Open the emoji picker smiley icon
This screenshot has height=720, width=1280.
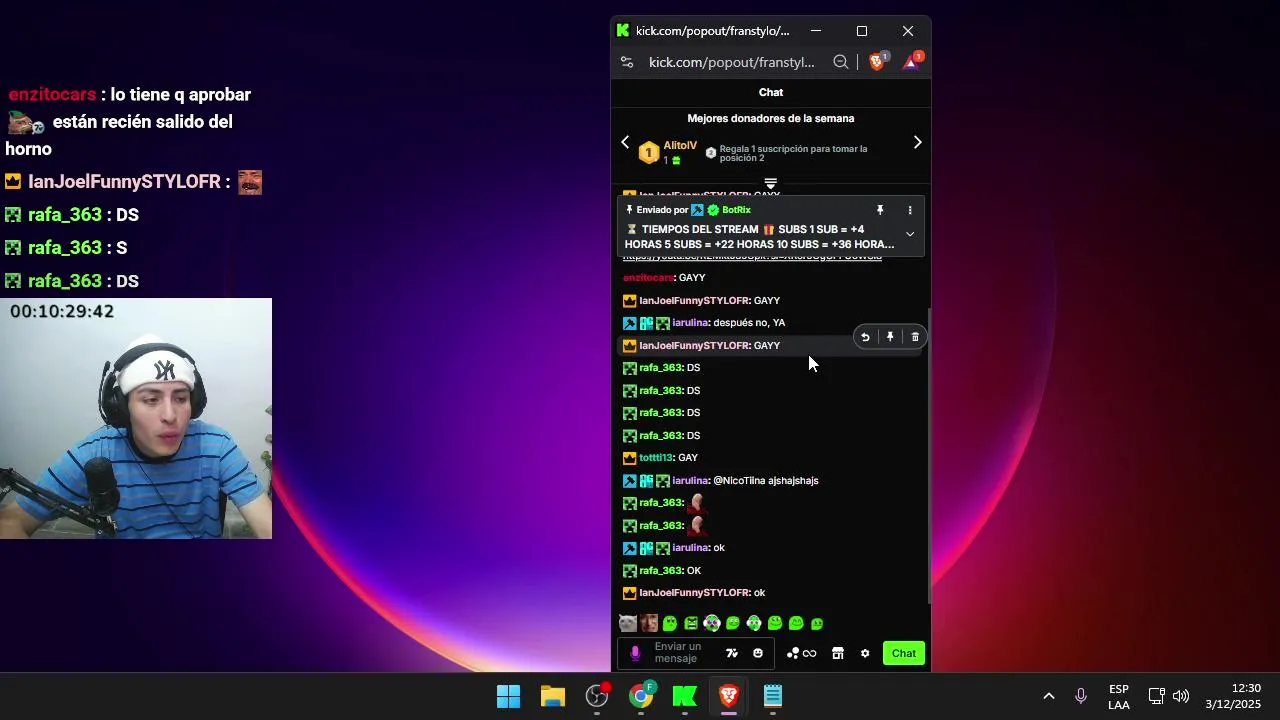pyautogui.click(x=758, y=653)
